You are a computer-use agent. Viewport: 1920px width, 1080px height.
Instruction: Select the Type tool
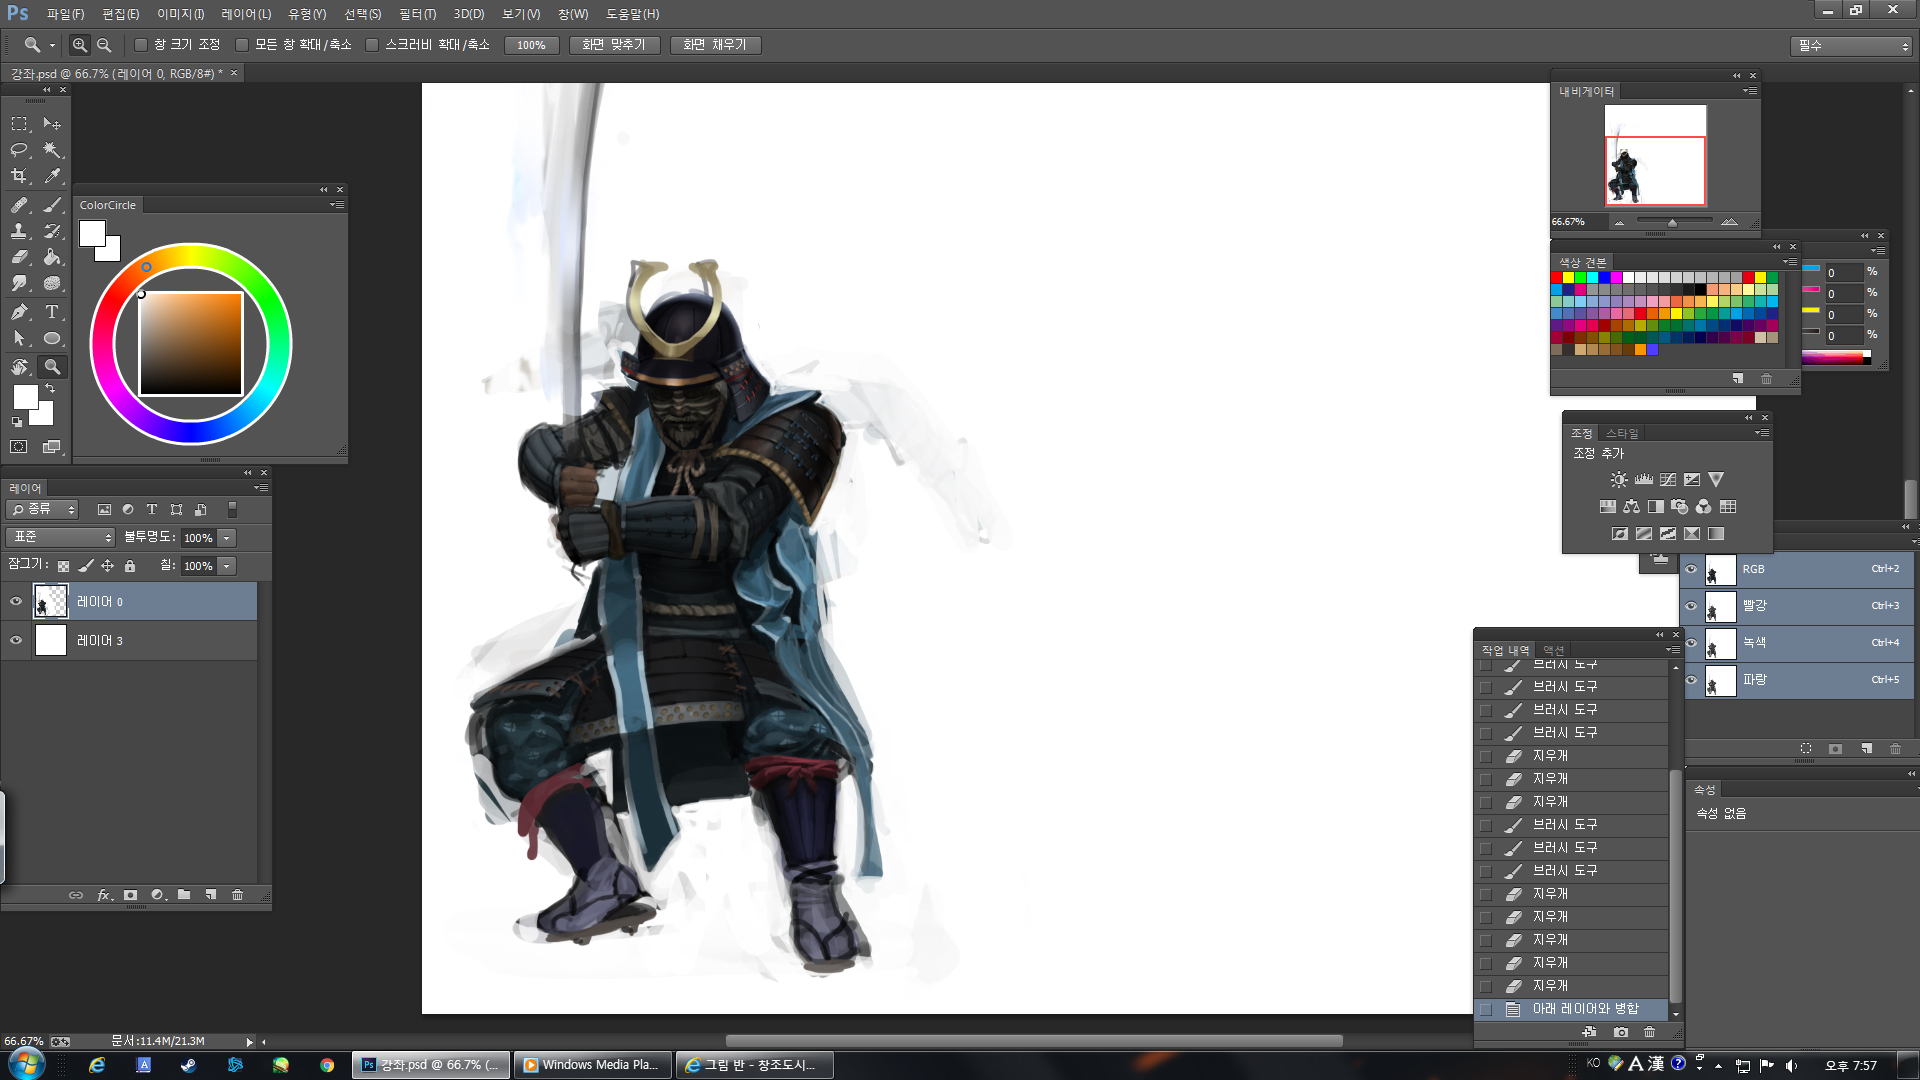pyautogui.click(x=52, y=312)
